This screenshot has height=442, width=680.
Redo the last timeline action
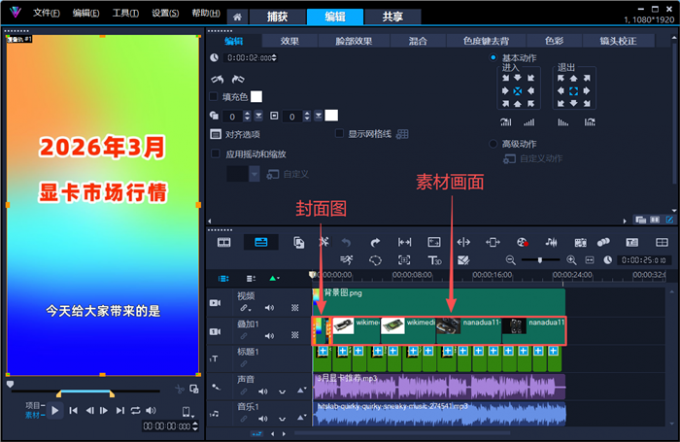375,242
